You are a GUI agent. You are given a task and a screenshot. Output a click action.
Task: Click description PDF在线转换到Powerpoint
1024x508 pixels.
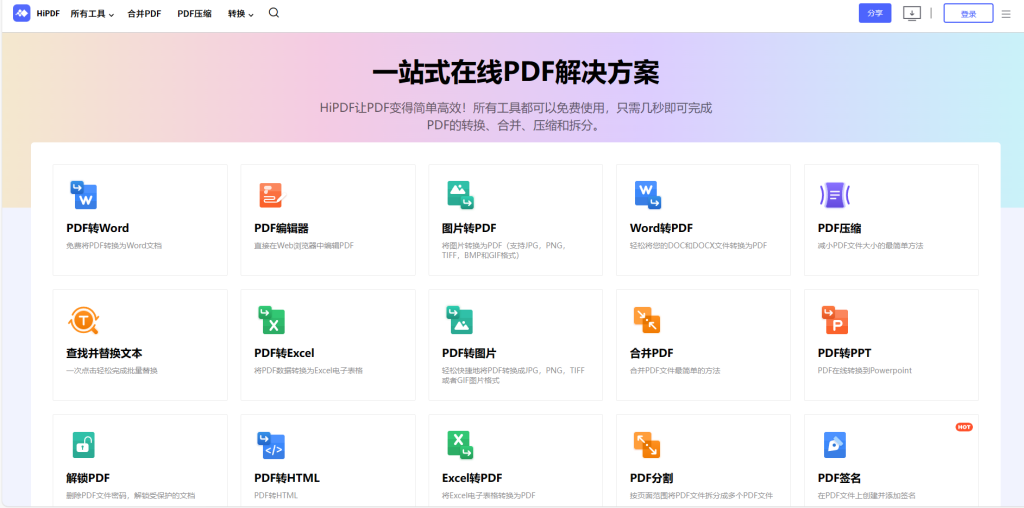click(x=865, y=371)
